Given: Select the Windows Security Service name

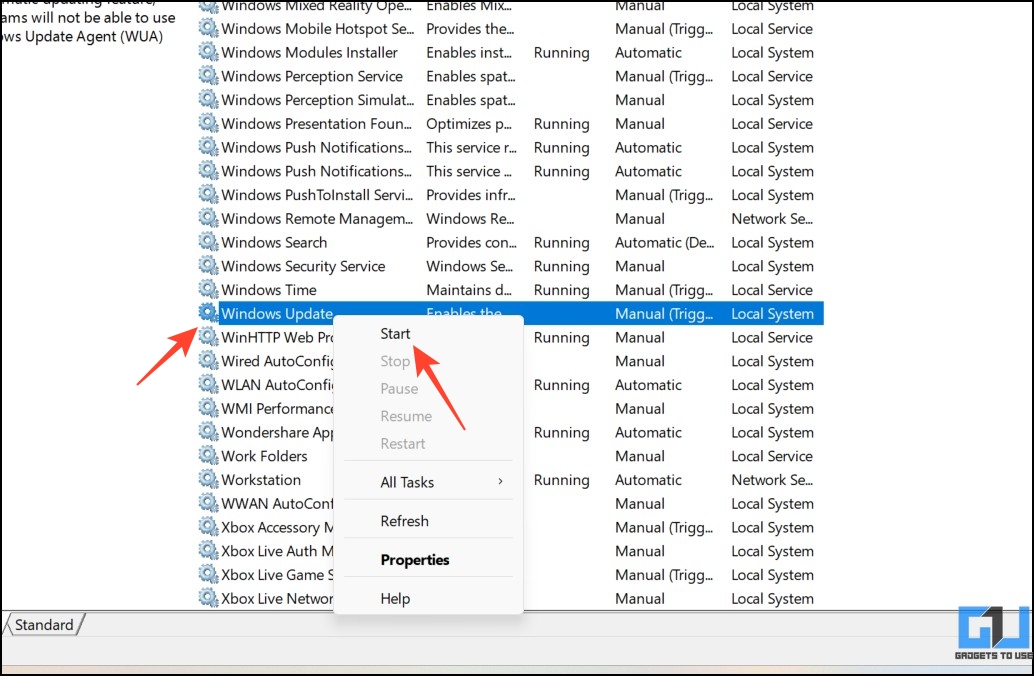Looking at the screenshot, I should tap(303, 266).
